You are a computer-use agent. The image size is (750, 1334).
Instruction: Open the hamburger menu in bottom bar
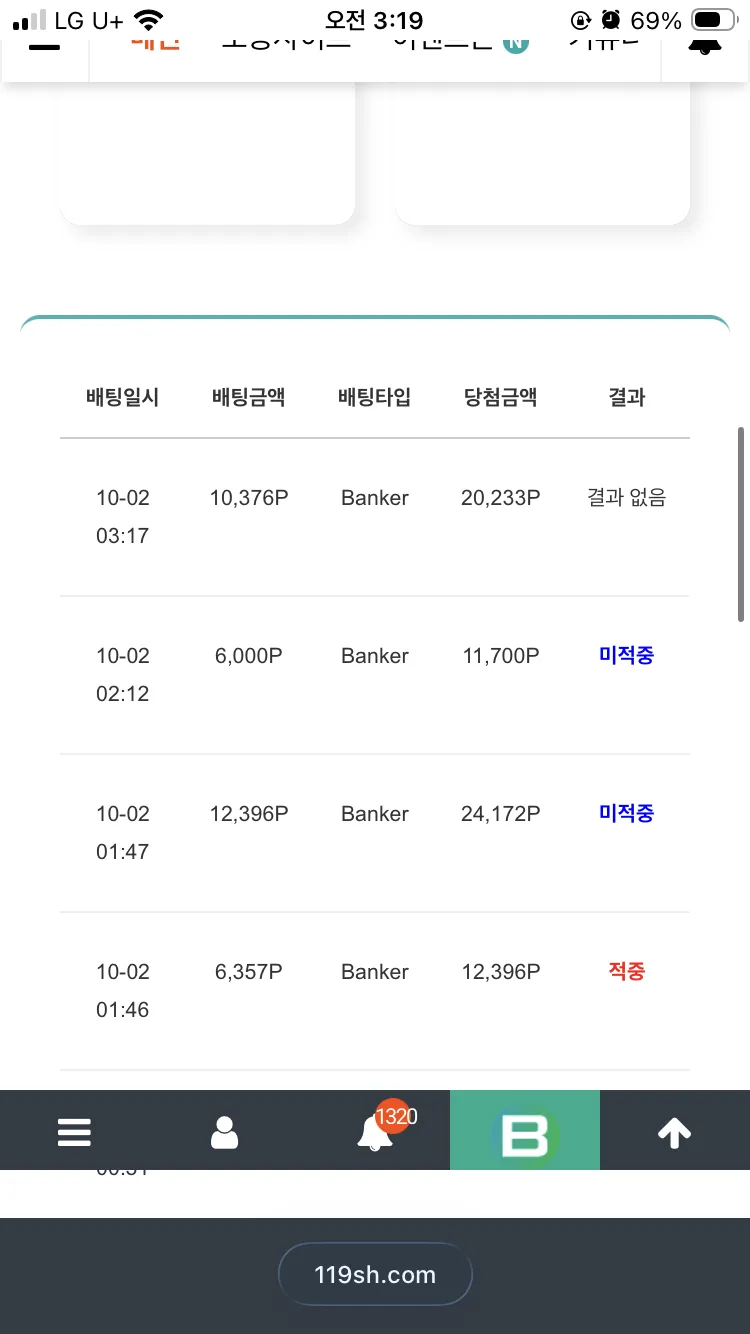[75, 1131]
